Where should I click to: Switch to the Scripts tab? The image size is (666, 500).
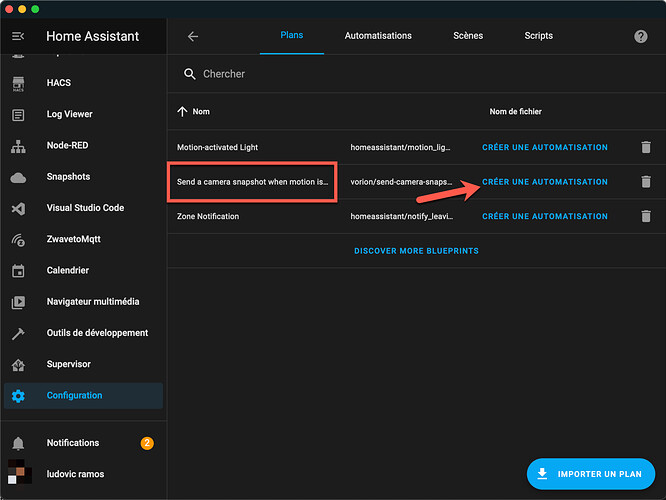[x=539, y=36]
